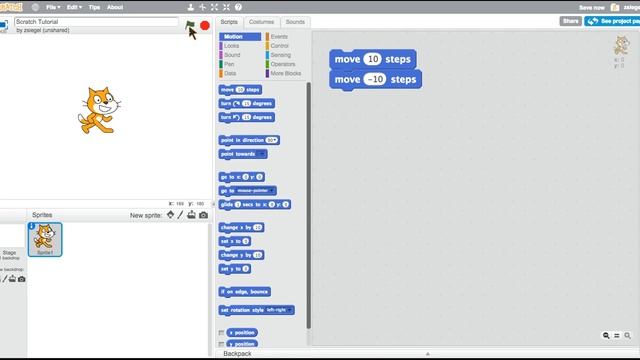The image size is (640, 360).
Task: Select the duplicate stamp tool
Action: (191, 7)
